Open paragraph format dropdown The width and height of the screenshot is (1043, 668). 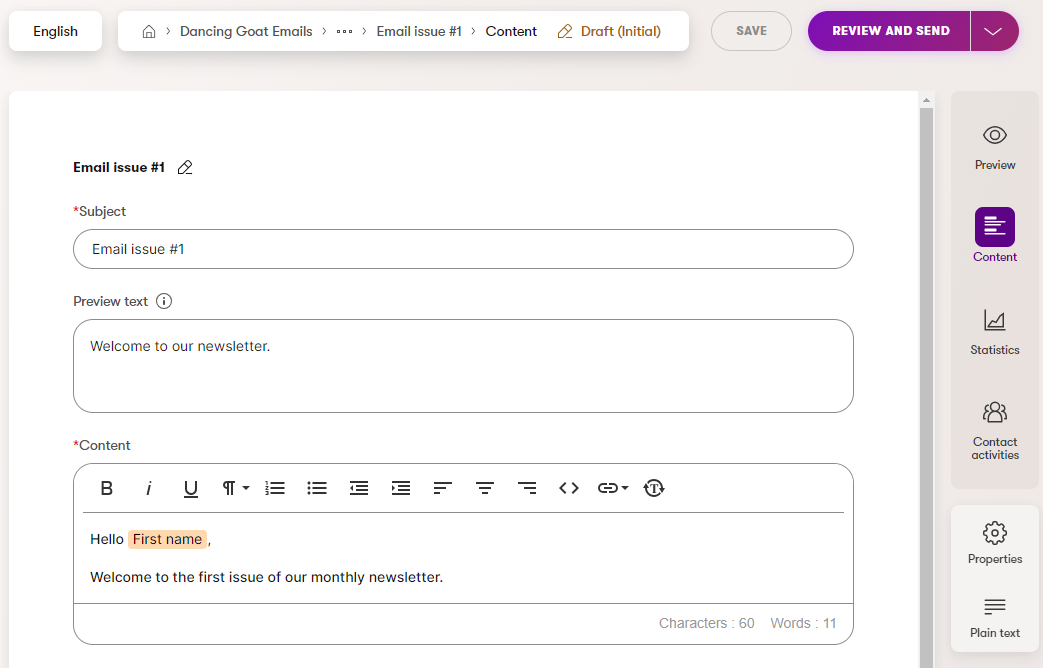click(x=235, y=488)
